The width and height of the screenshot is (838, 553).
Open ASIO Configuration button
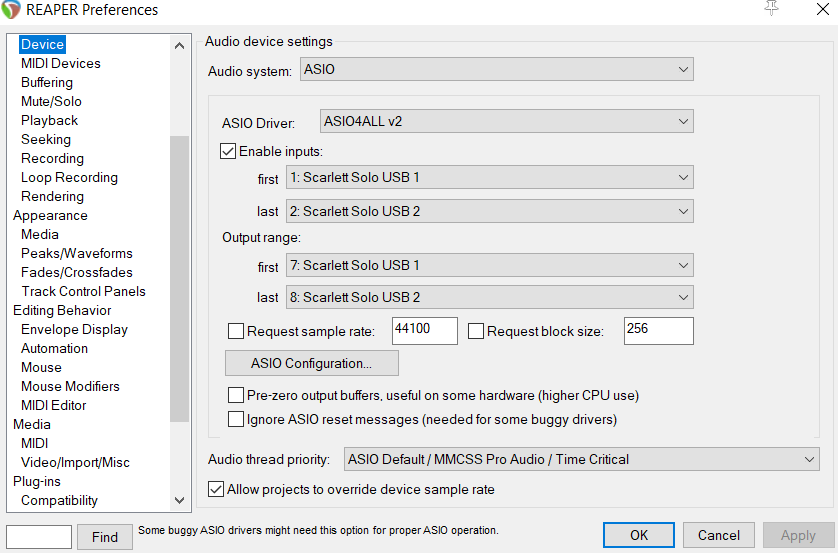pyautogui.click(x=312, y=363)
